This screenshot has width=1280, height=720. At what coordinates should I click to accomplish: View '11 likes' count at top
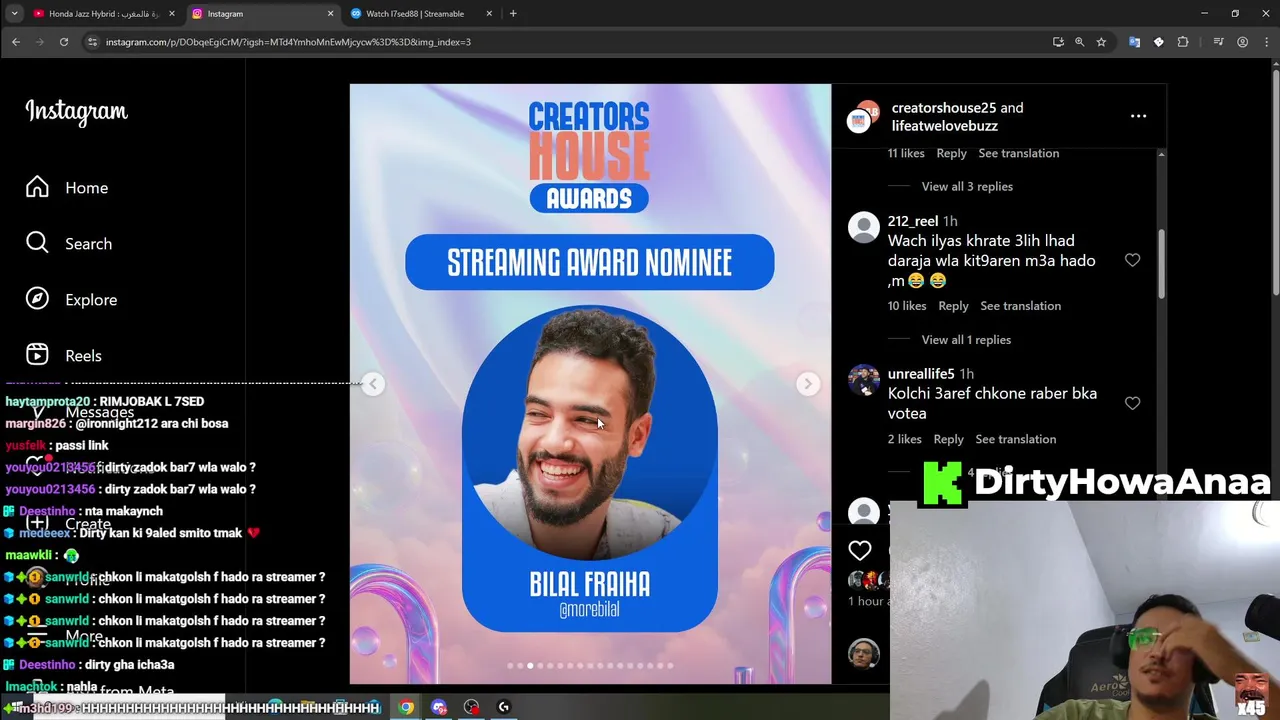click(906, 153)
